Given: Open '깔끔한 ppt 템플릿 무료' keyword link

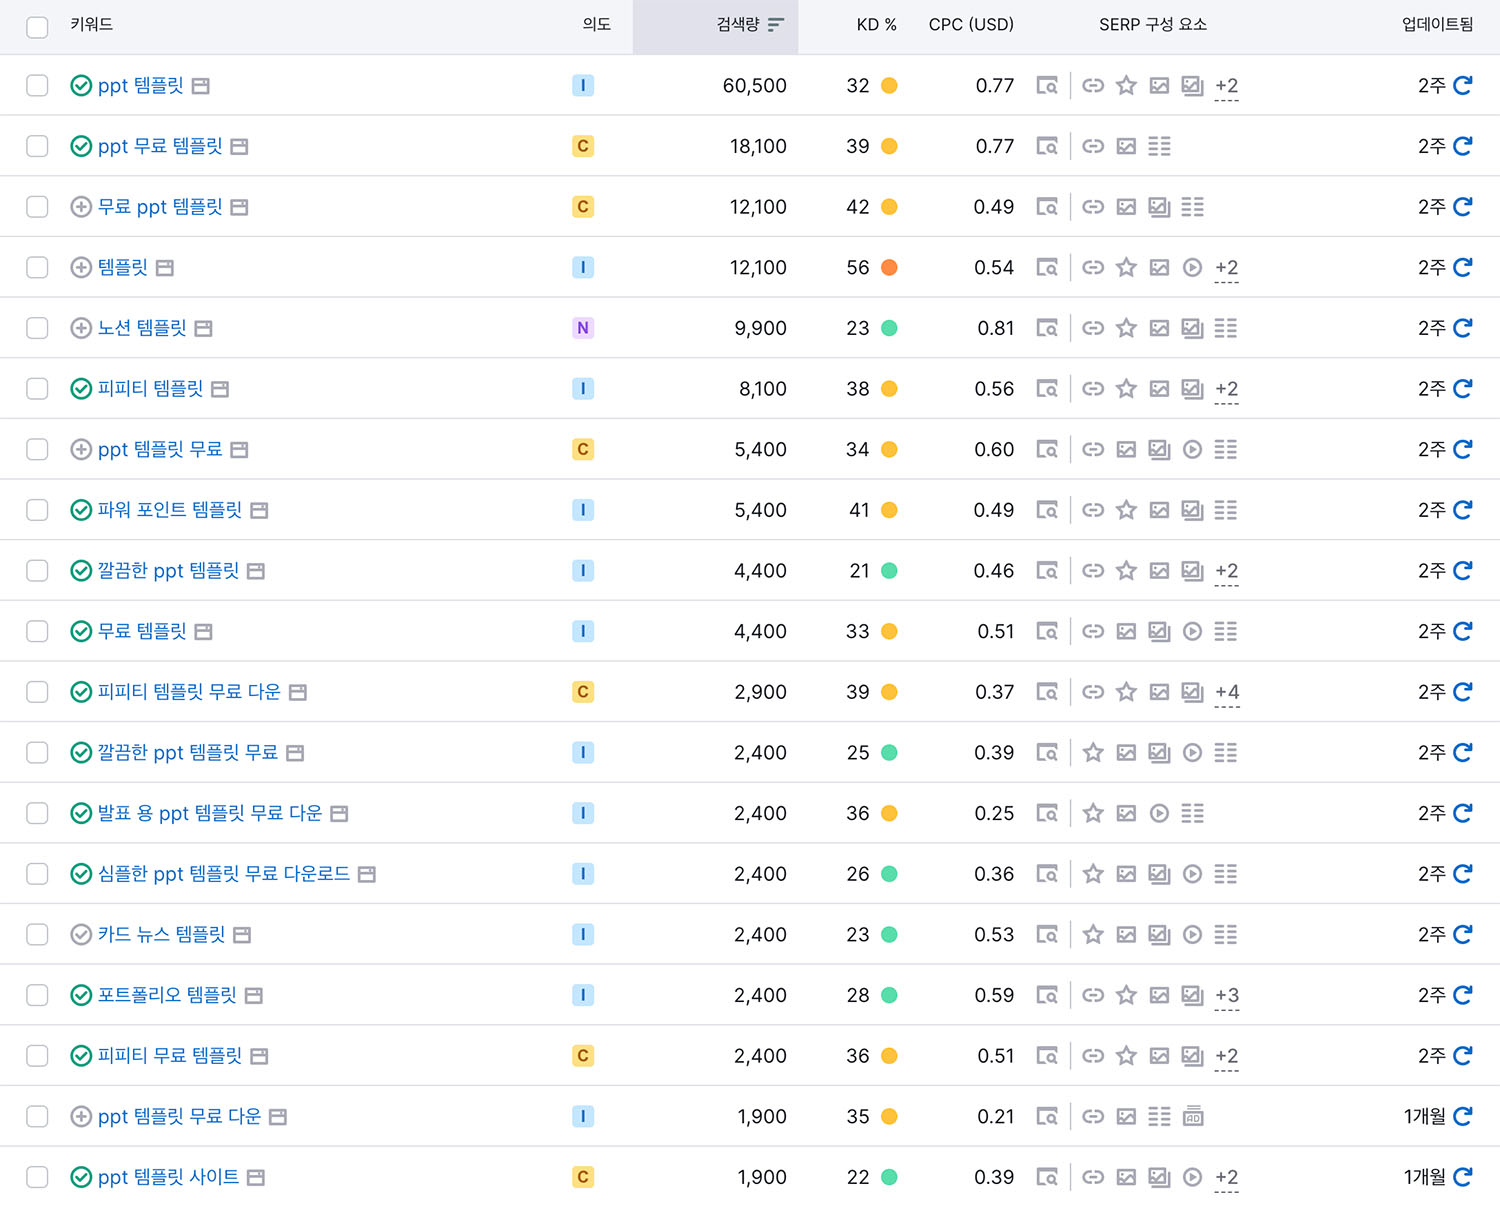Looking at the screenshot, I should point(188,753).
